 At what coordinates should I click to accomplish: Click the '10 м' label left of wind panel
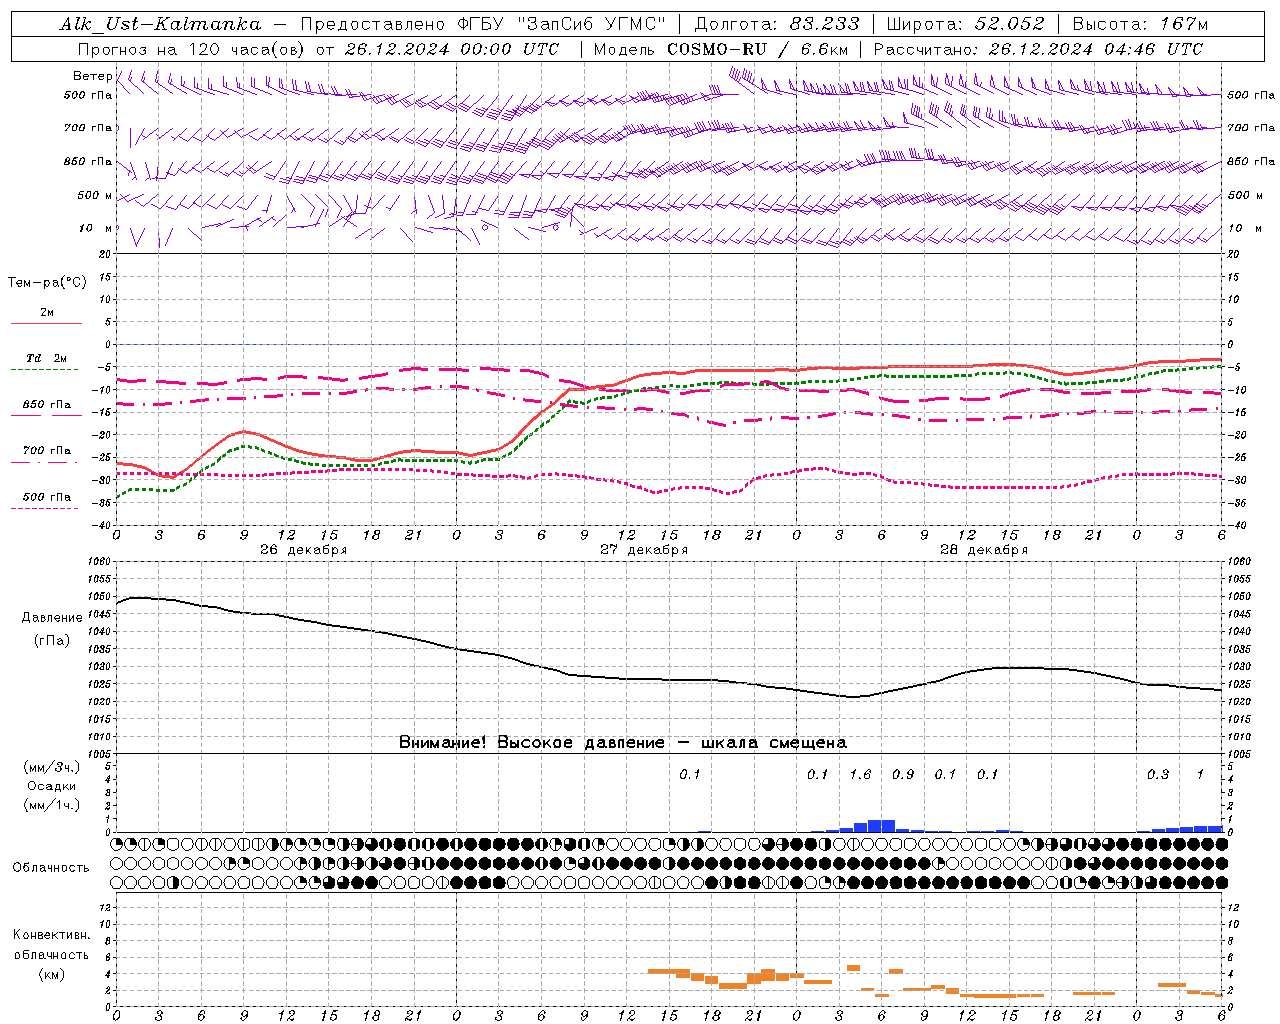click(96, 229)
